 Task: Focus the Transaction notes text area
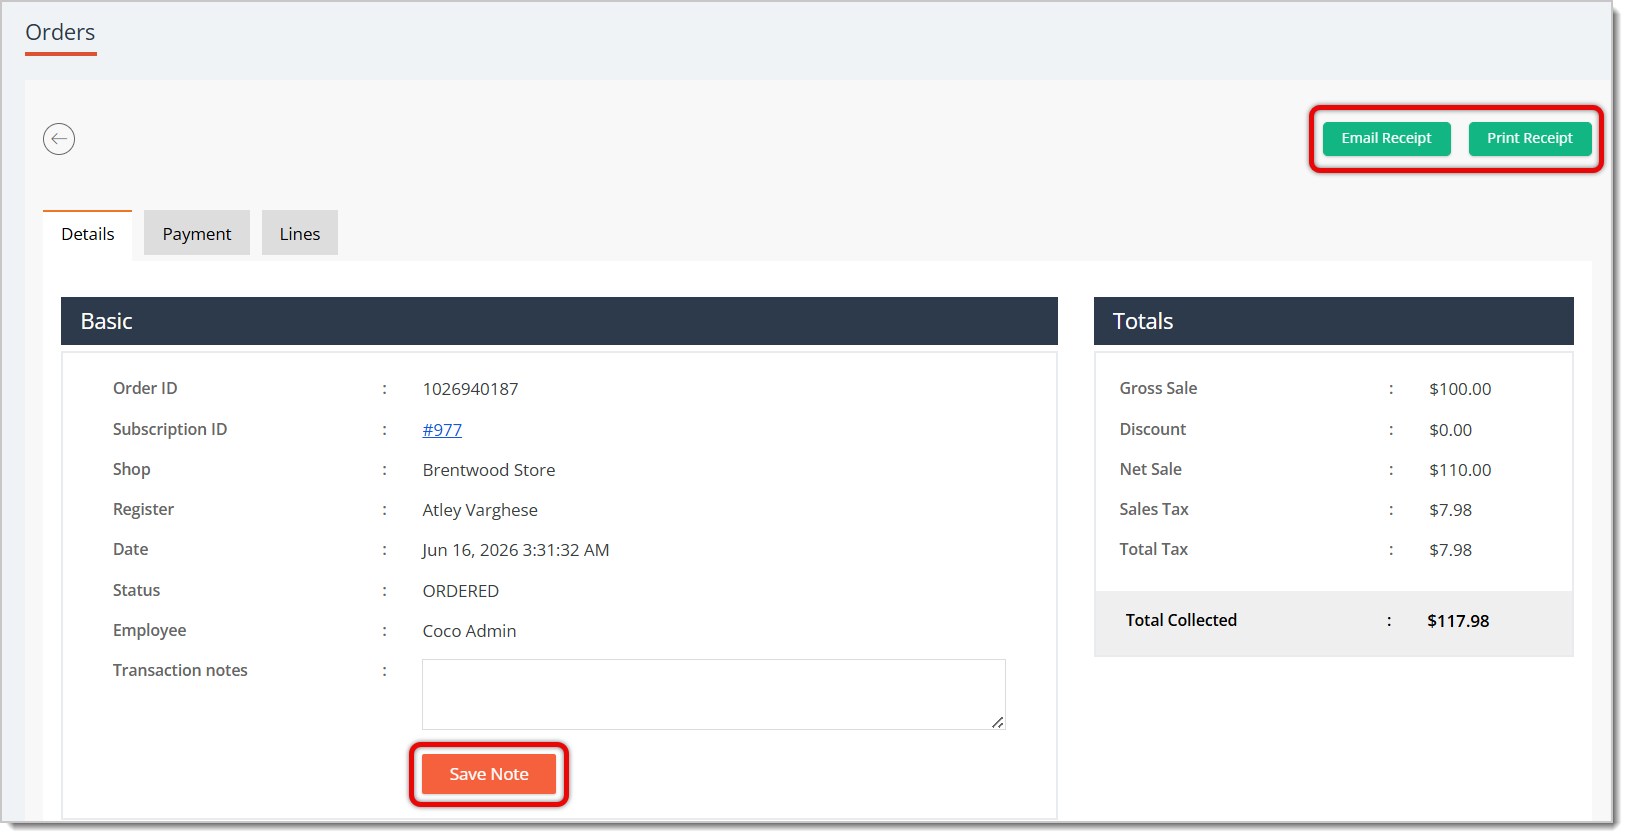(713, 694)
